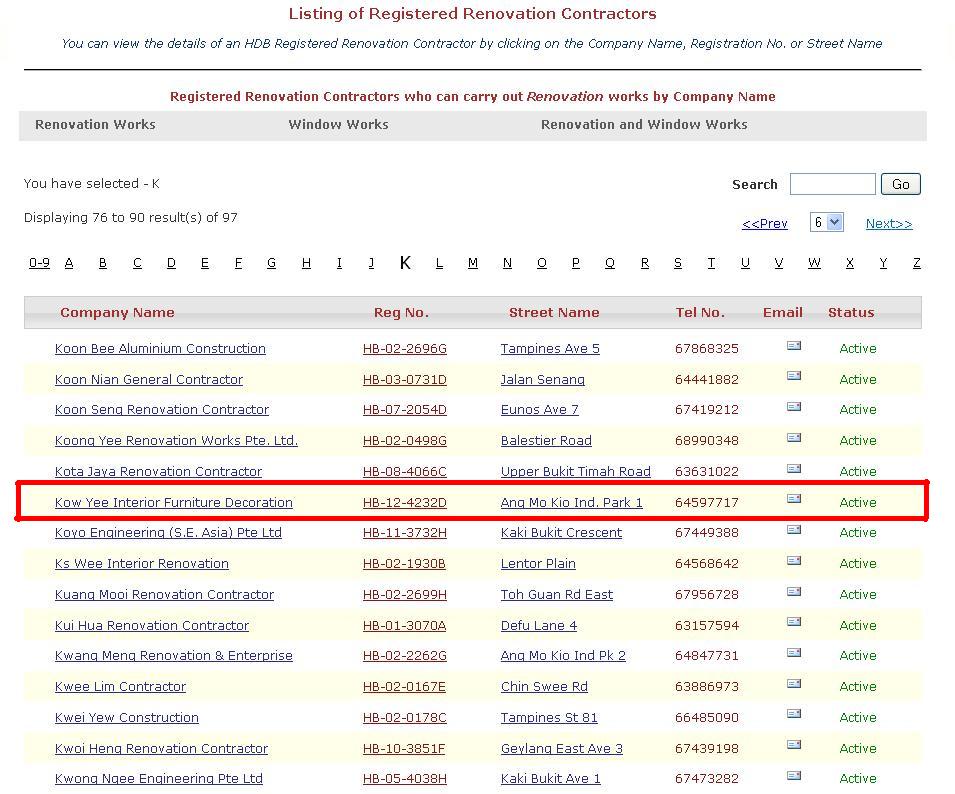
Task: Open email icon for Ks Wee Interior Renovation
Action: (x=794, y=561)
